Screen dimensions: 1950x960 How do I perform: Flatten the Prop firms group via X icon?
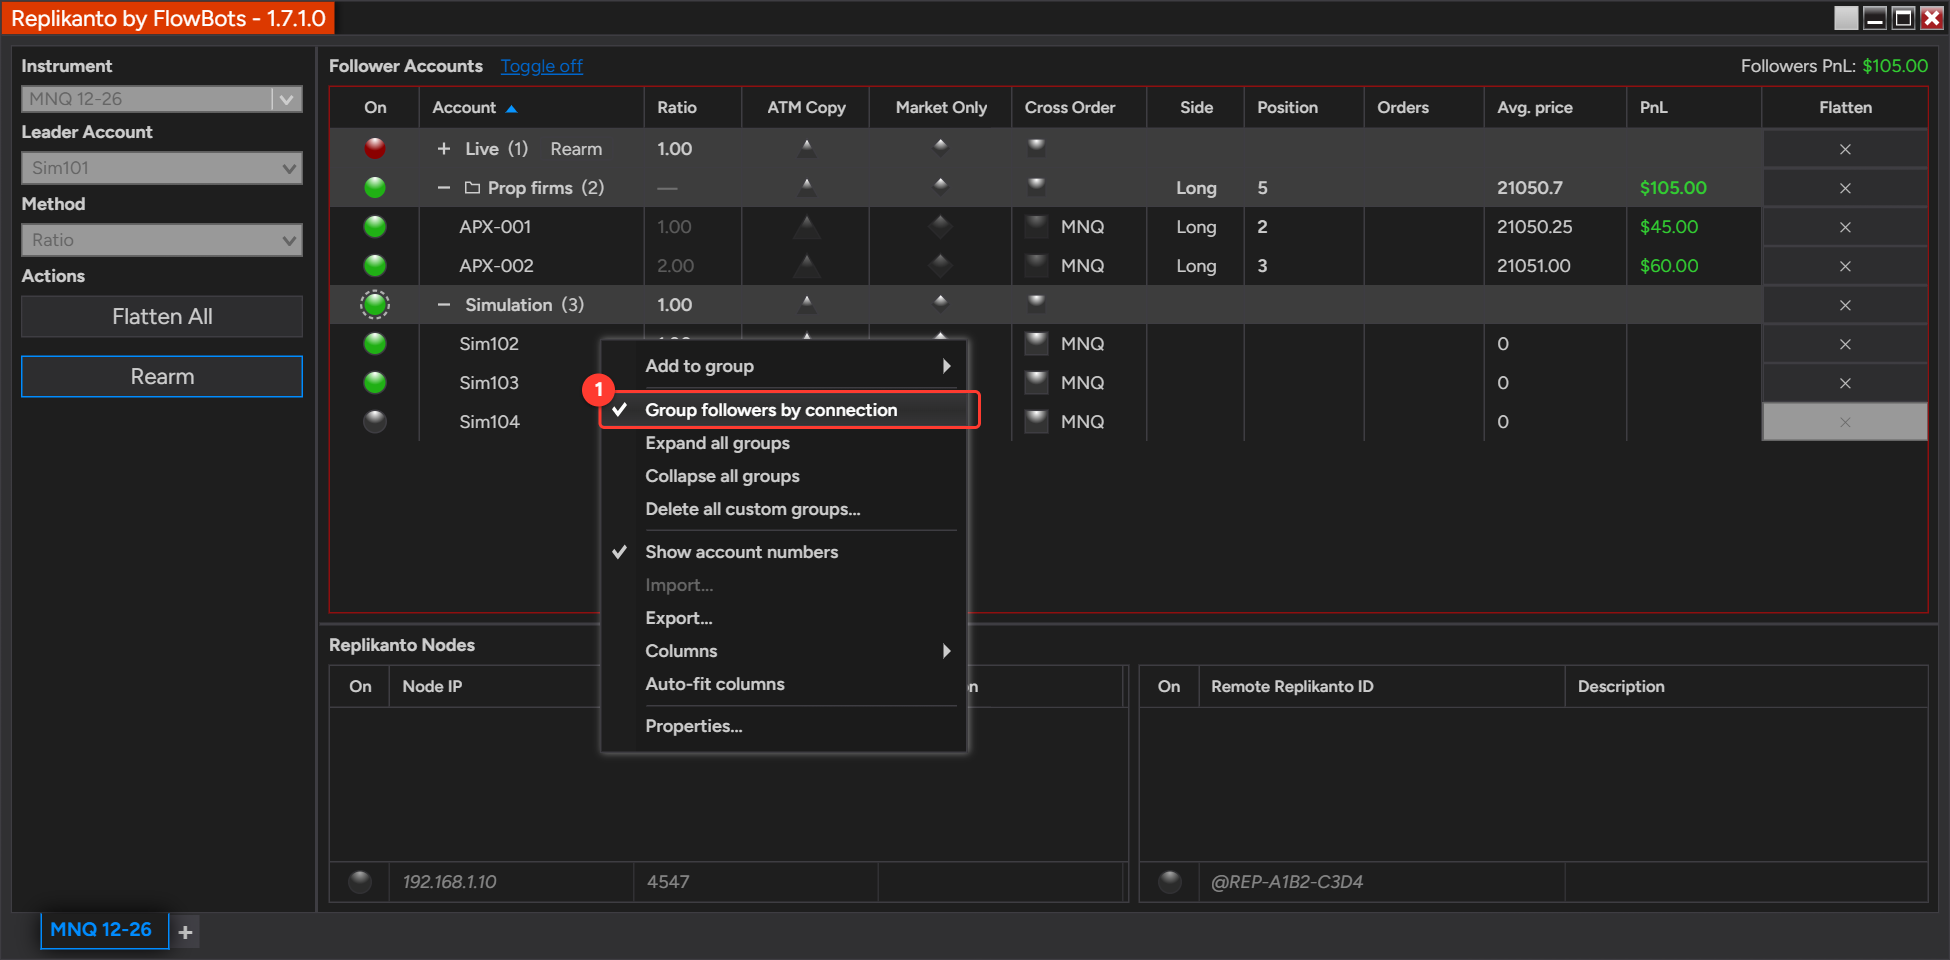coord(1845,188)
